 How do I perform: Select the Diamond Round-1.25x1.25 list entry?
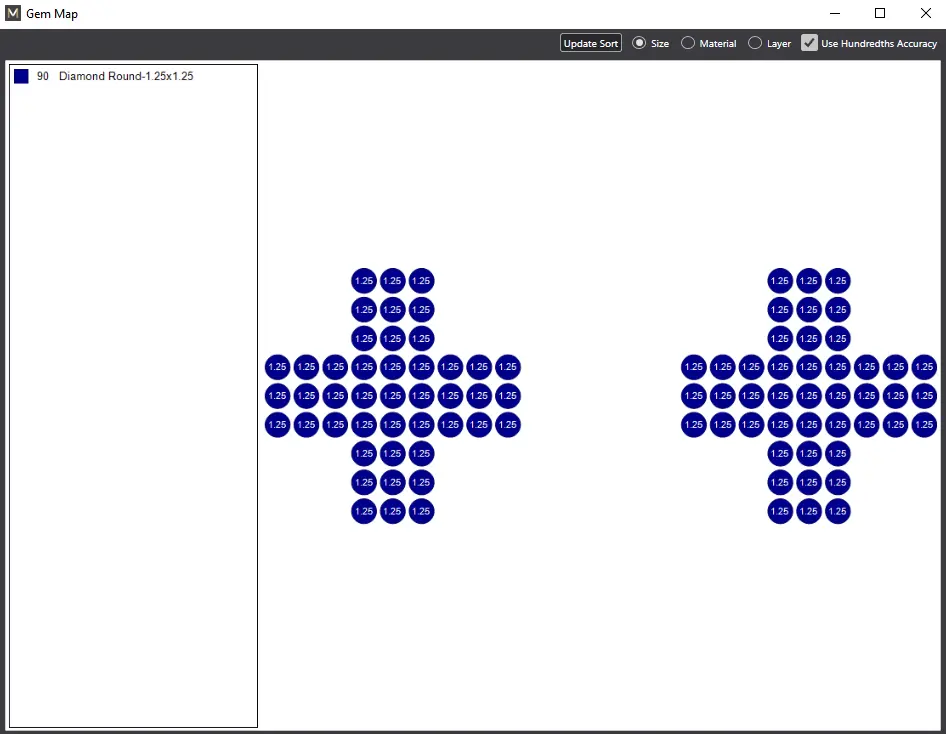126,76
